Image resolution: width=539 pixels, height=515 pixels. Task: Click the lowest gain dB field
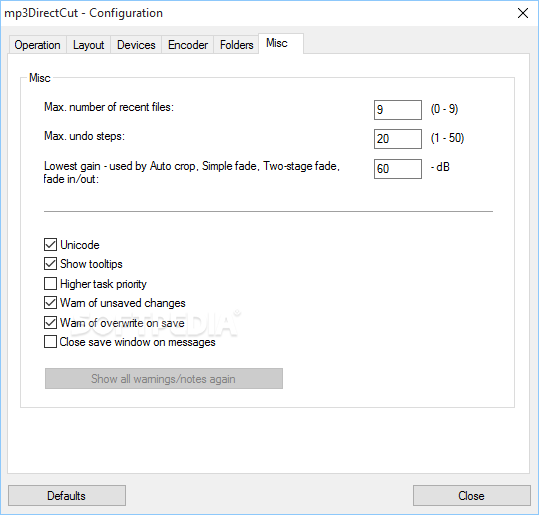[x=398, y=169]
